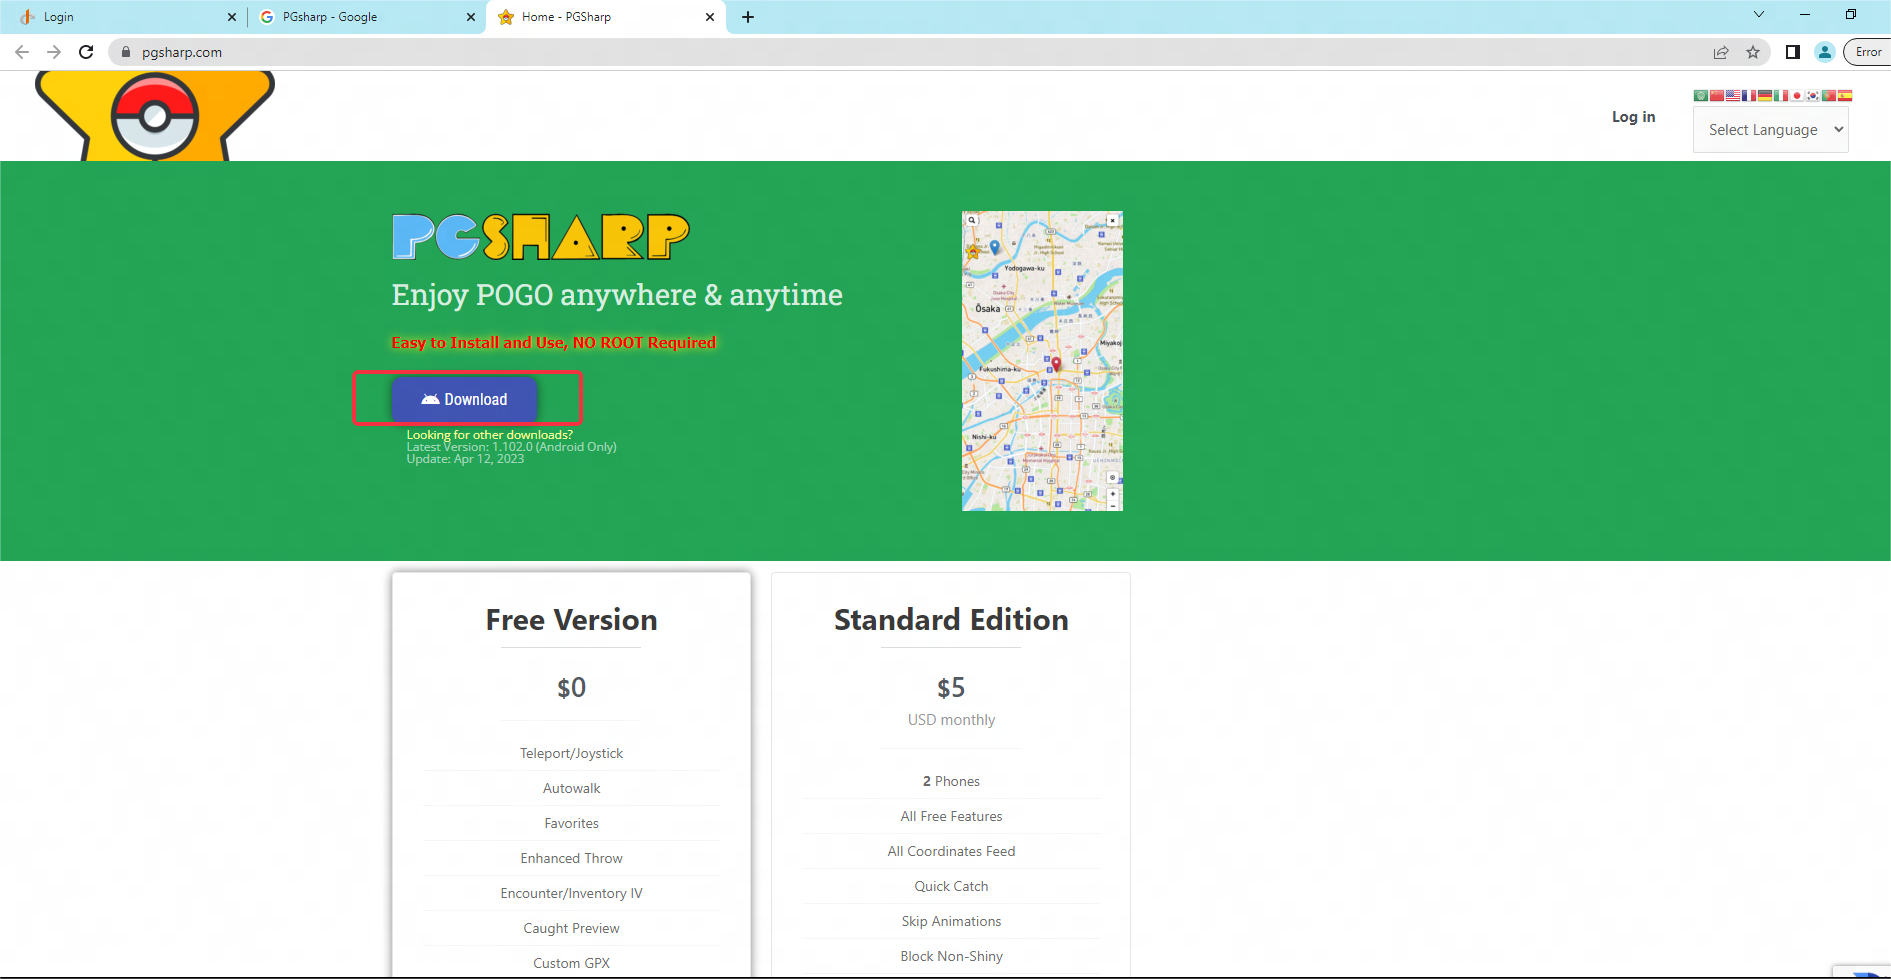
Task: Click the blue Download button
Action: coord(465,399)
